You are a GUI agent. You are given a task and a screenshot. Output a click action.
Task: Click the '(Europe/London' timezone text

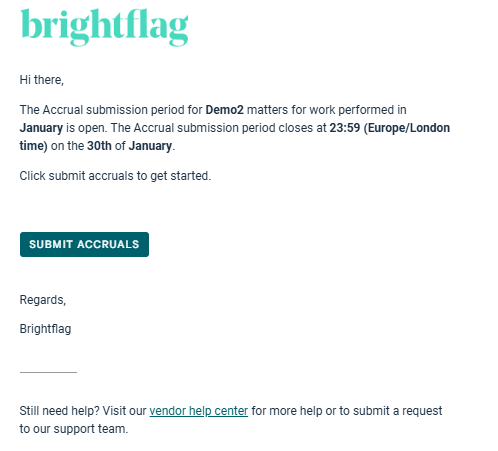[407, 128]
